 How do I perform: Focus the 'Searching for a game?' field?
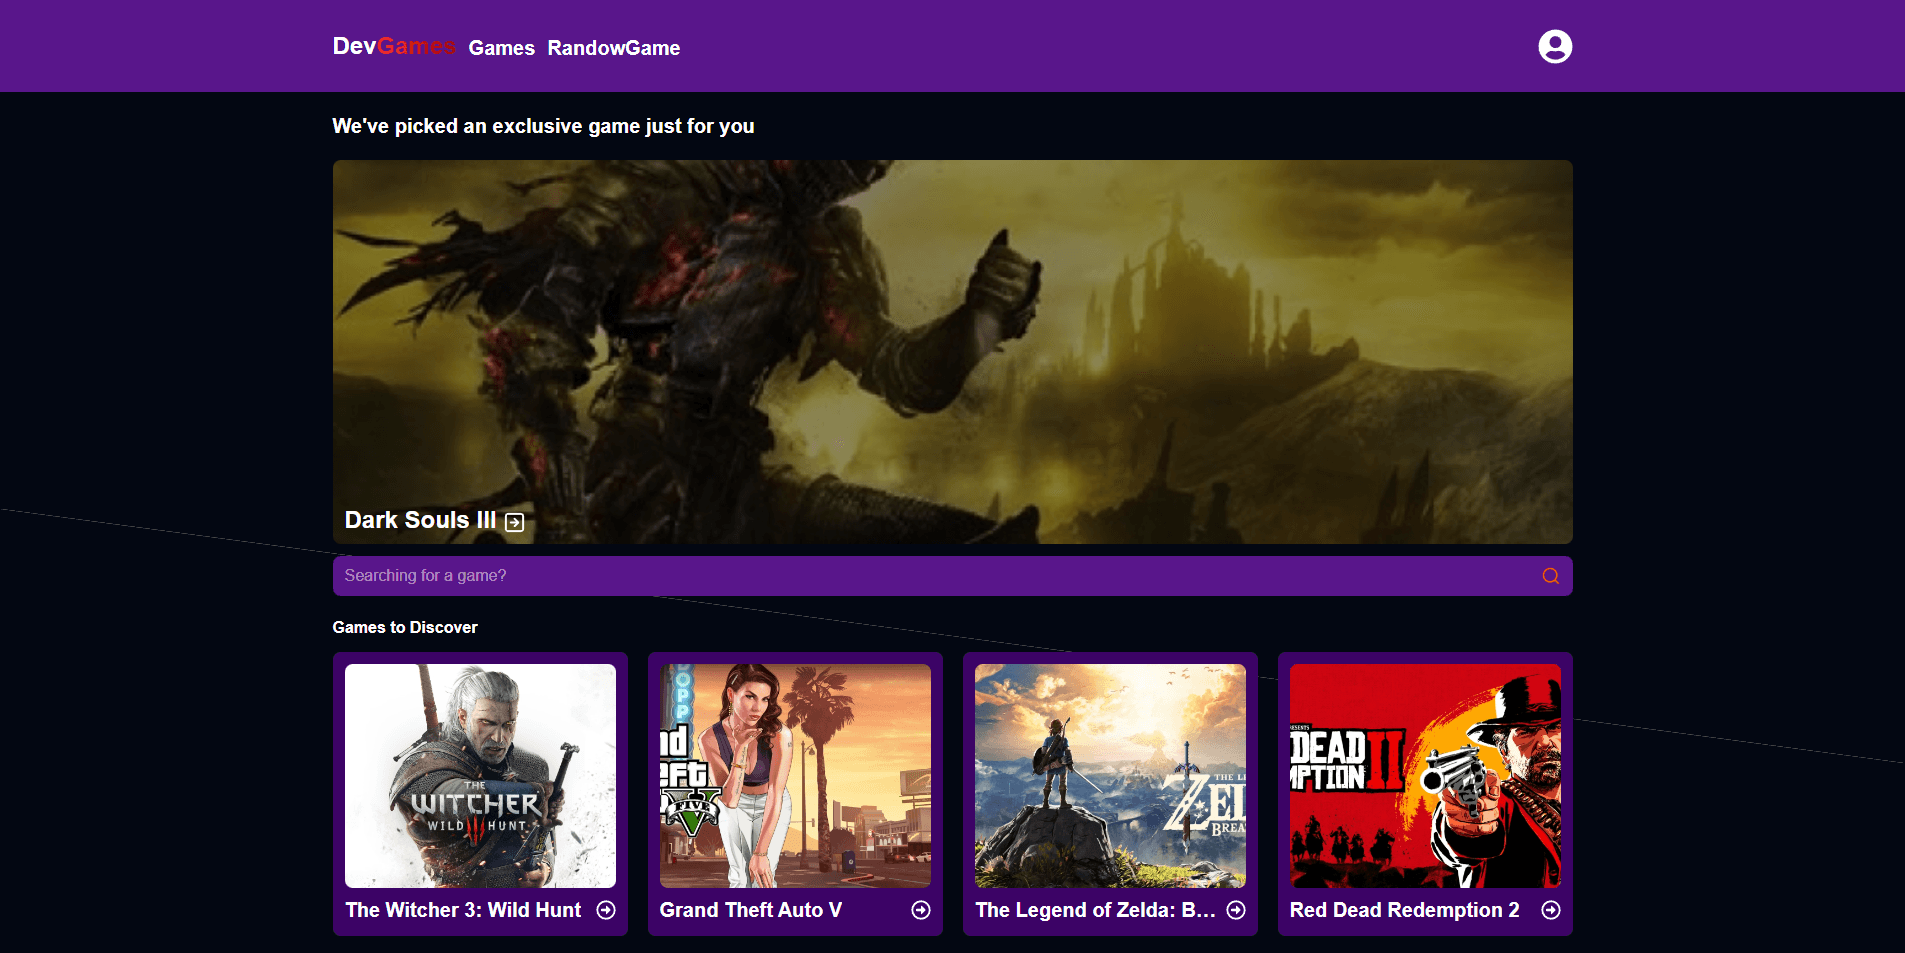click(930, 576)
